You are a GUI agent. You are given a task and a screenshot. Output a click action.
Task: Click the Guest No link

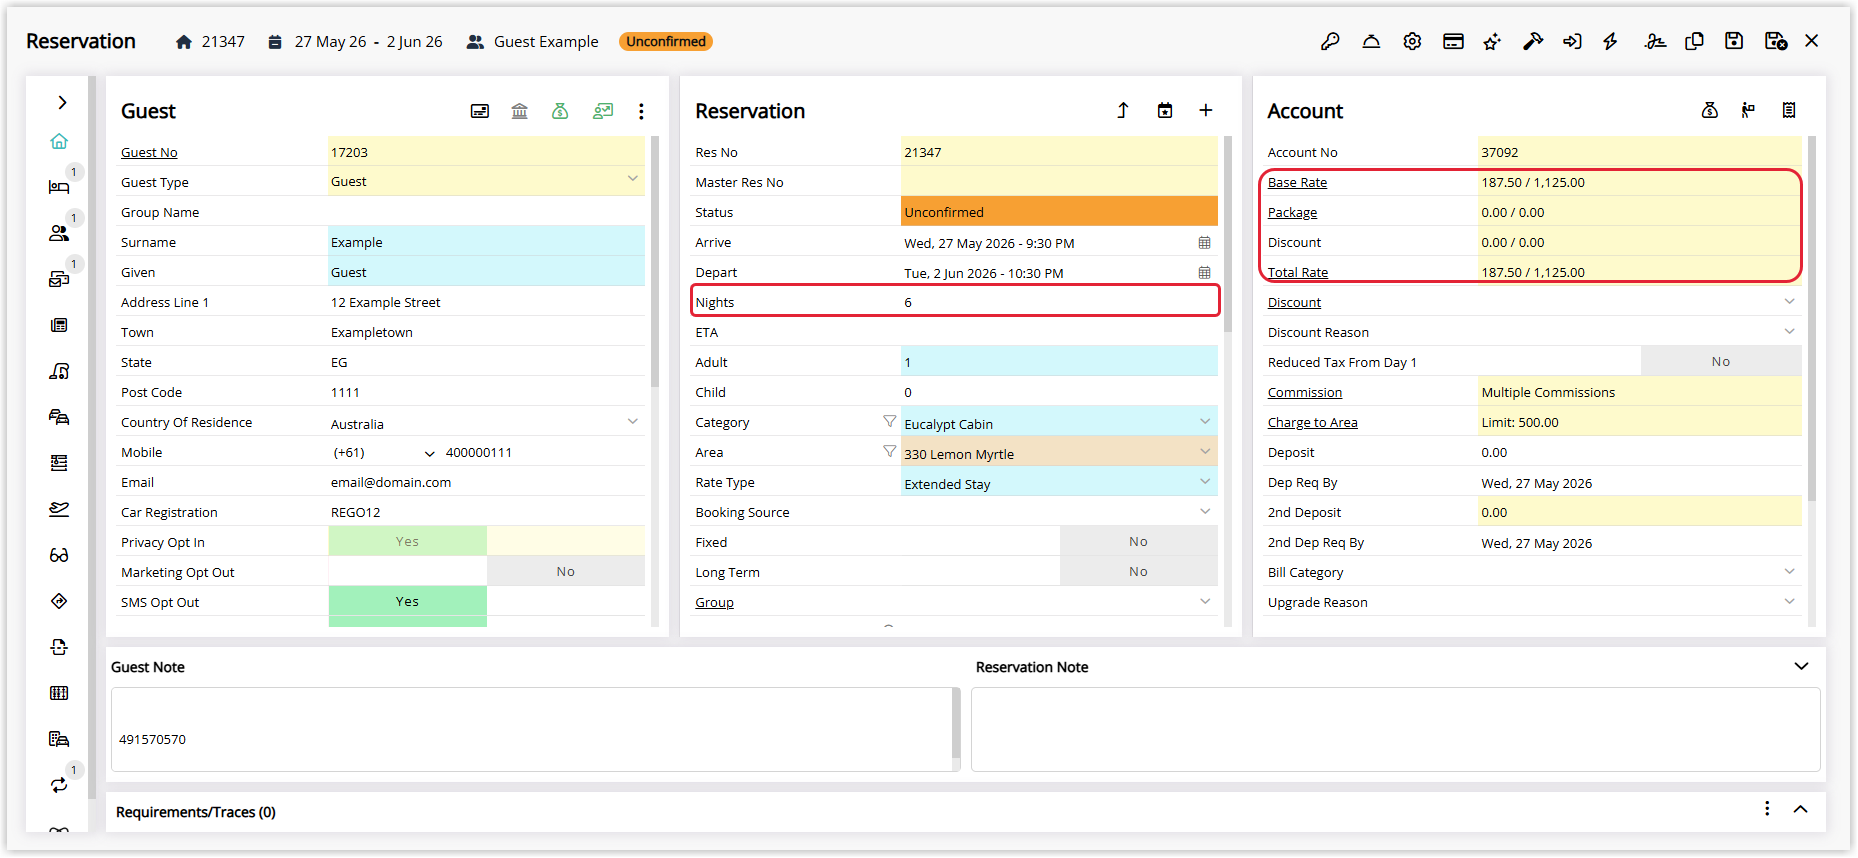tap(149, 152)
